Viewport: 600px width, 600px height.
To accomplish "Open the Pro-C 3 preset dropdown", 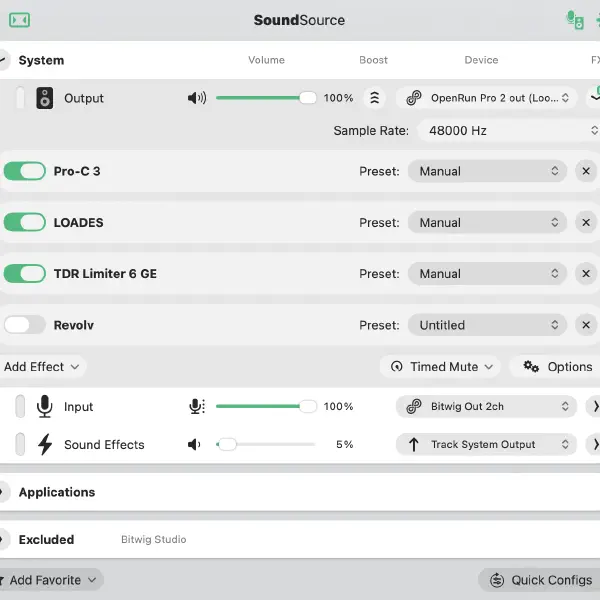I will click(x=487, y=171).
